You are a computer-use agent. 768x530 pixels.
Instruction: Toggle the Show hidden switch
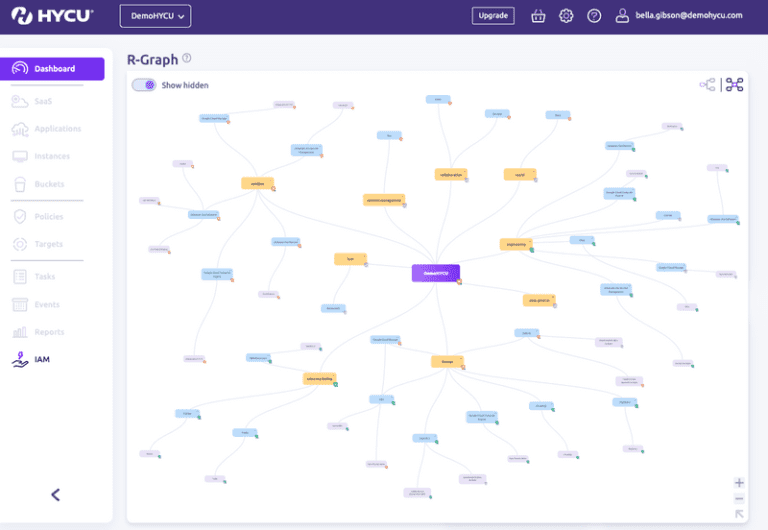pyautogui.click(x=145, y=85)
